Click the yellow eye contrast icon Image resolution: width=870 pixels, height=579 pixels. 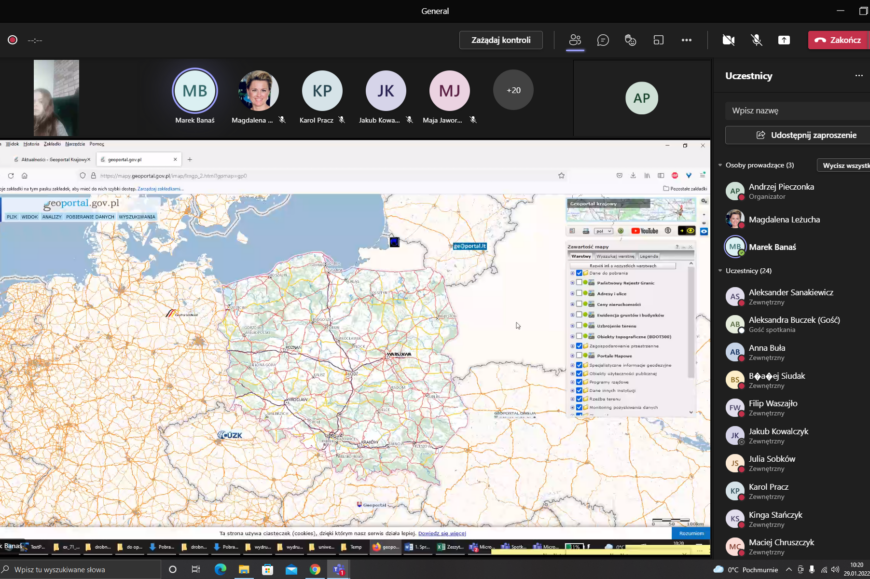687,231
